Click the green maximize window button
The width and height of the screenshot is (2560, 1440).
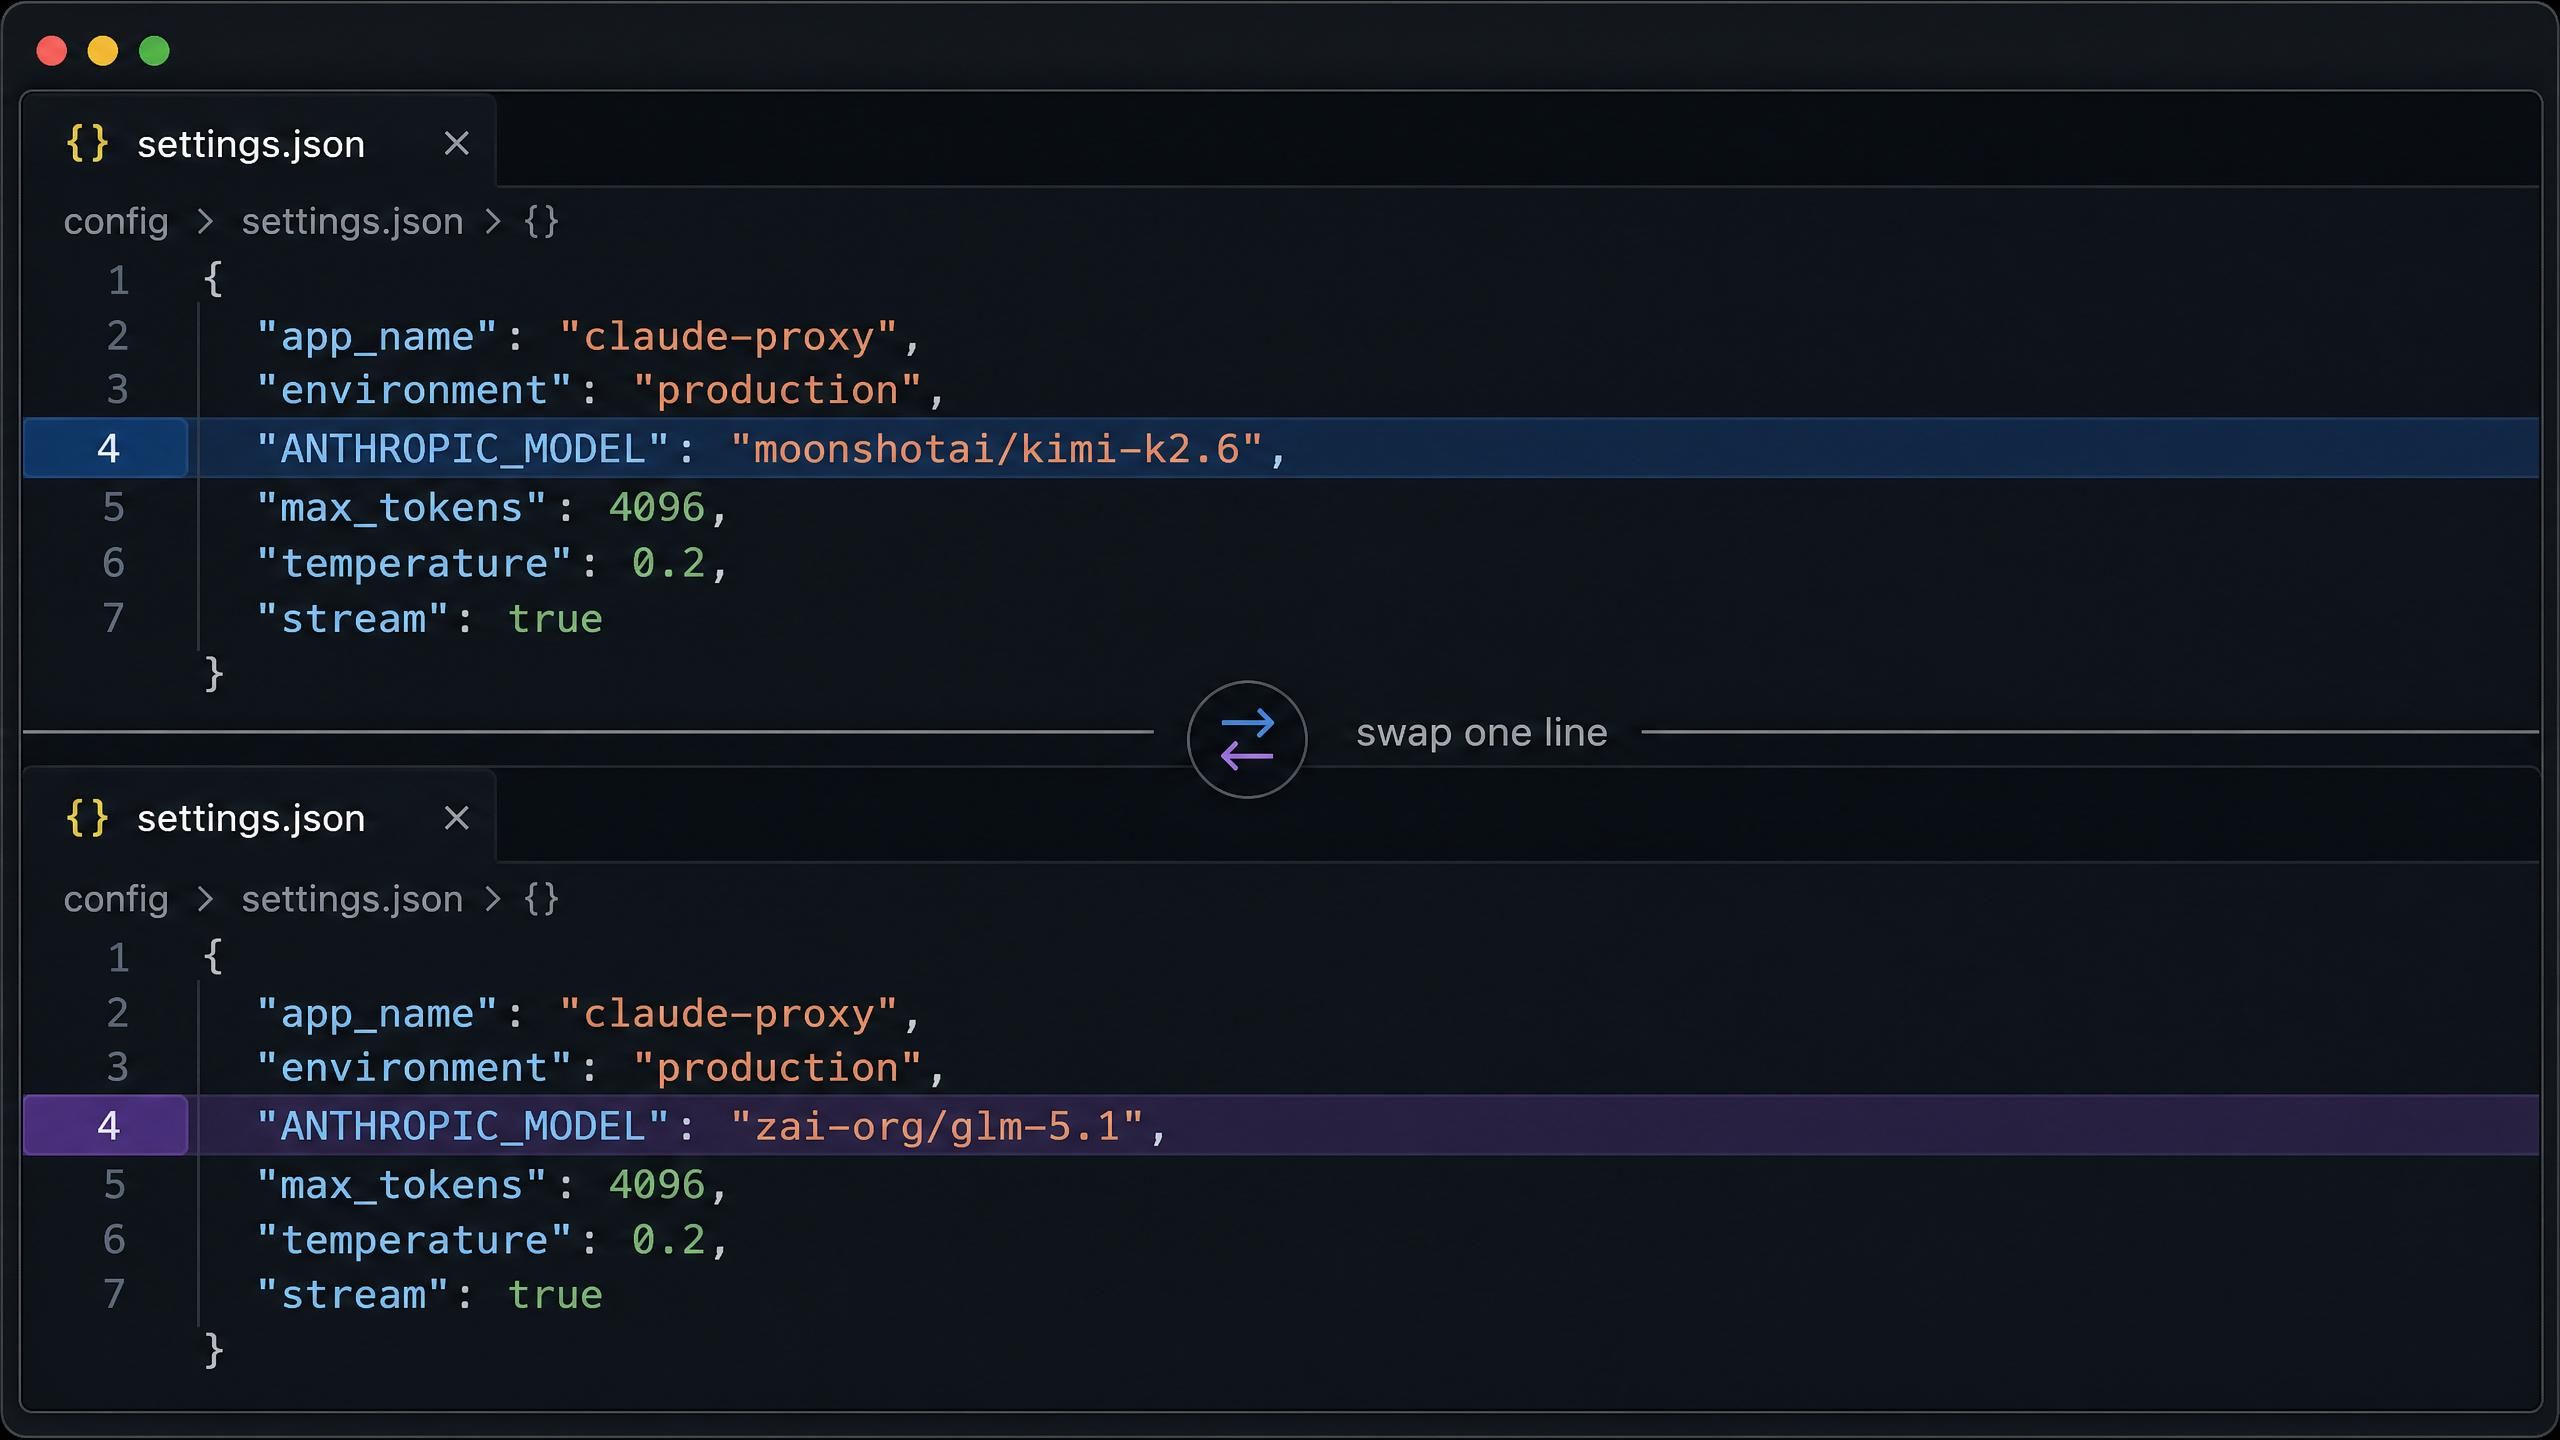154,51
